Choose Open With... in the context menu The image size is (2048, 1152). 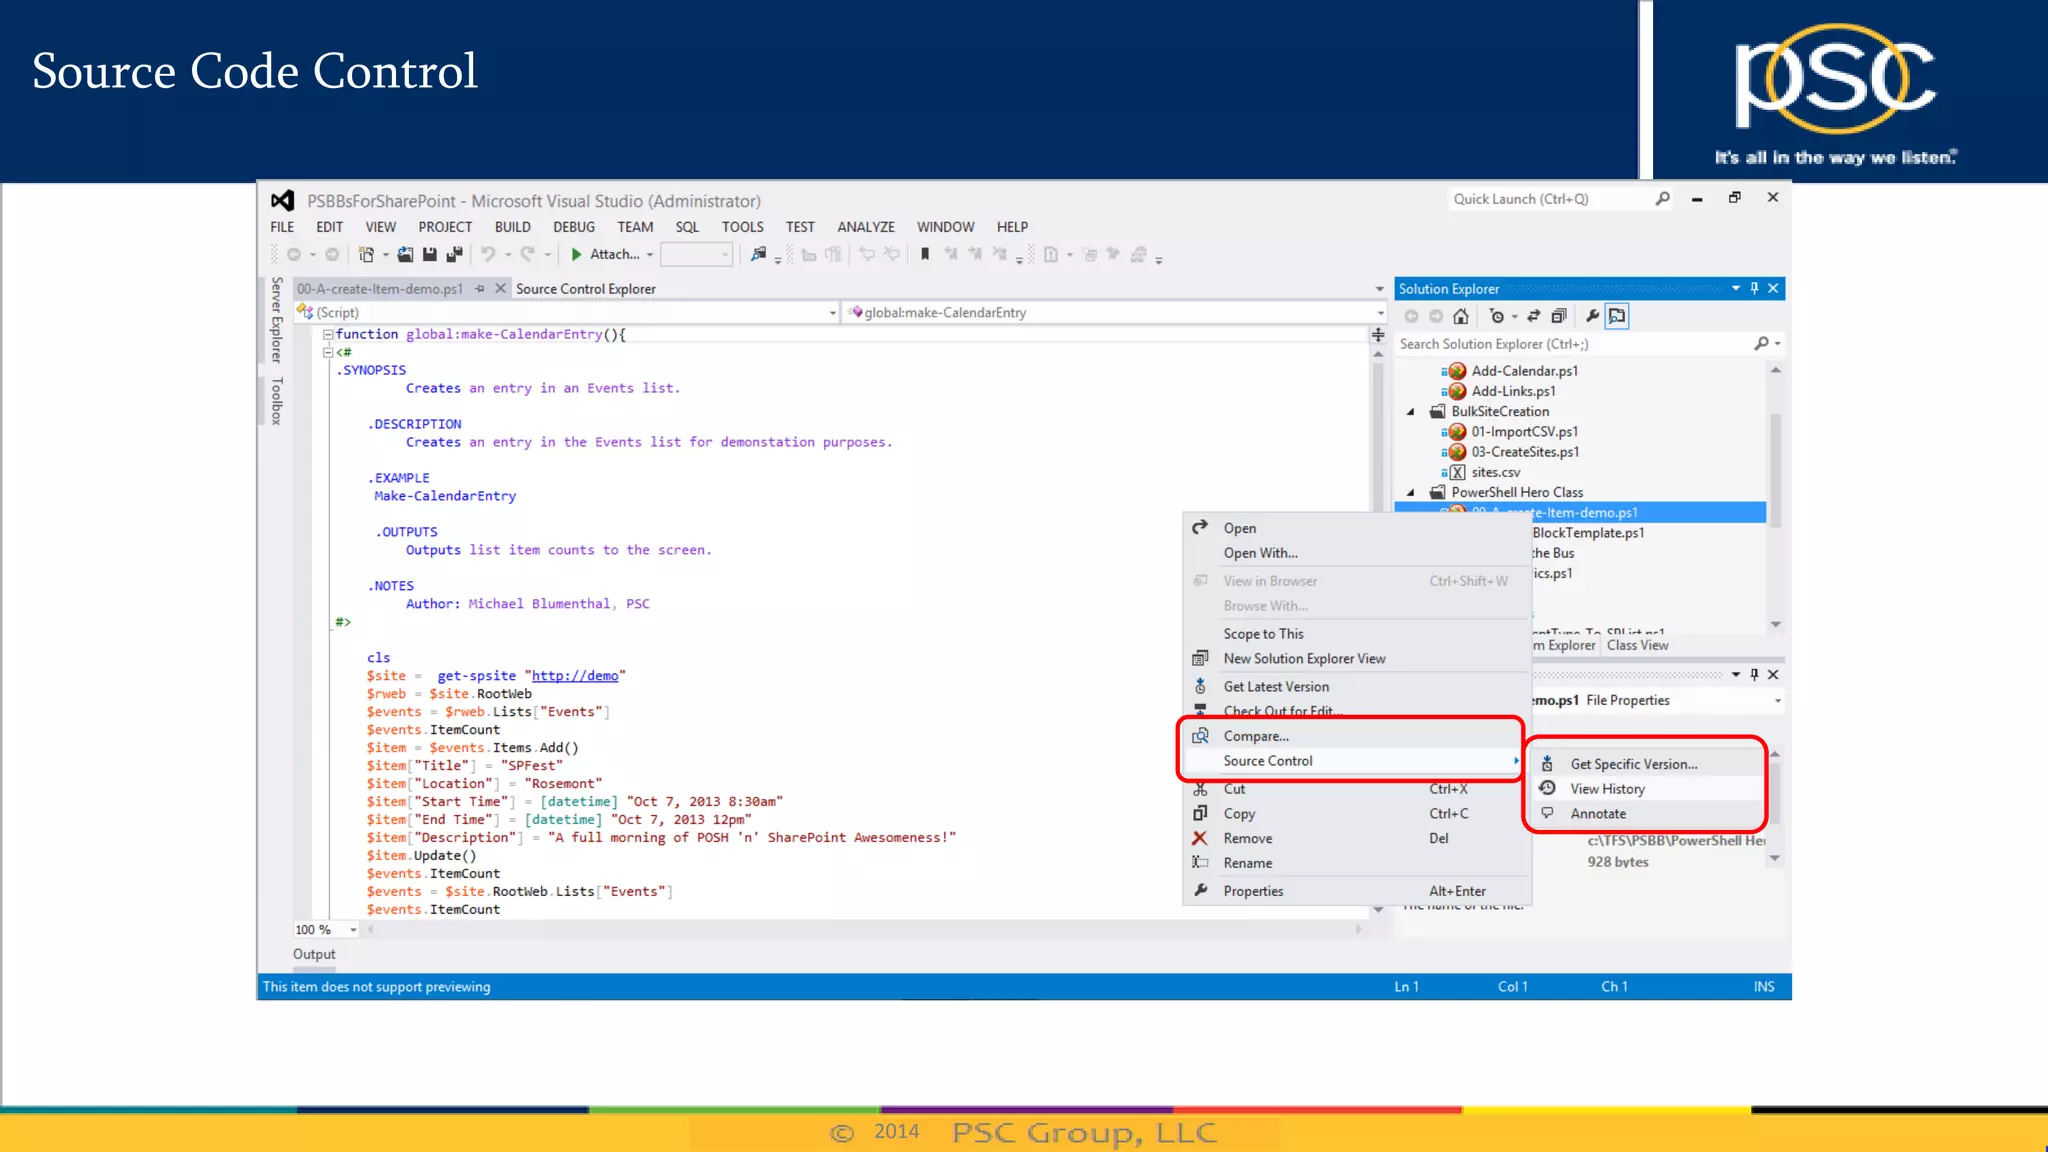click(x=1356, y=553)
